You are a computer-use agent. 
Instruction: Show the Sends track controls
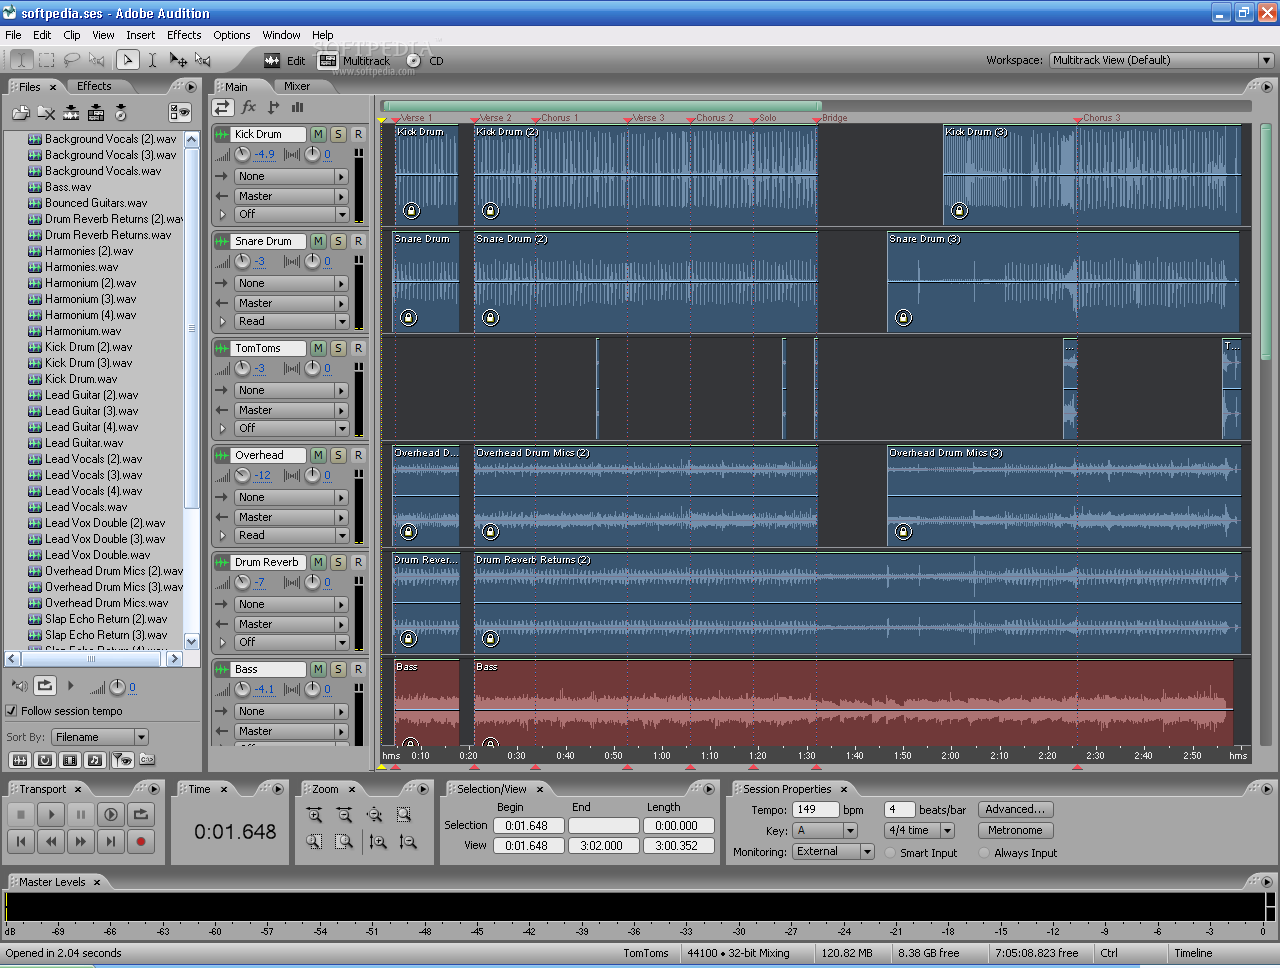click(x=273, y=107)
